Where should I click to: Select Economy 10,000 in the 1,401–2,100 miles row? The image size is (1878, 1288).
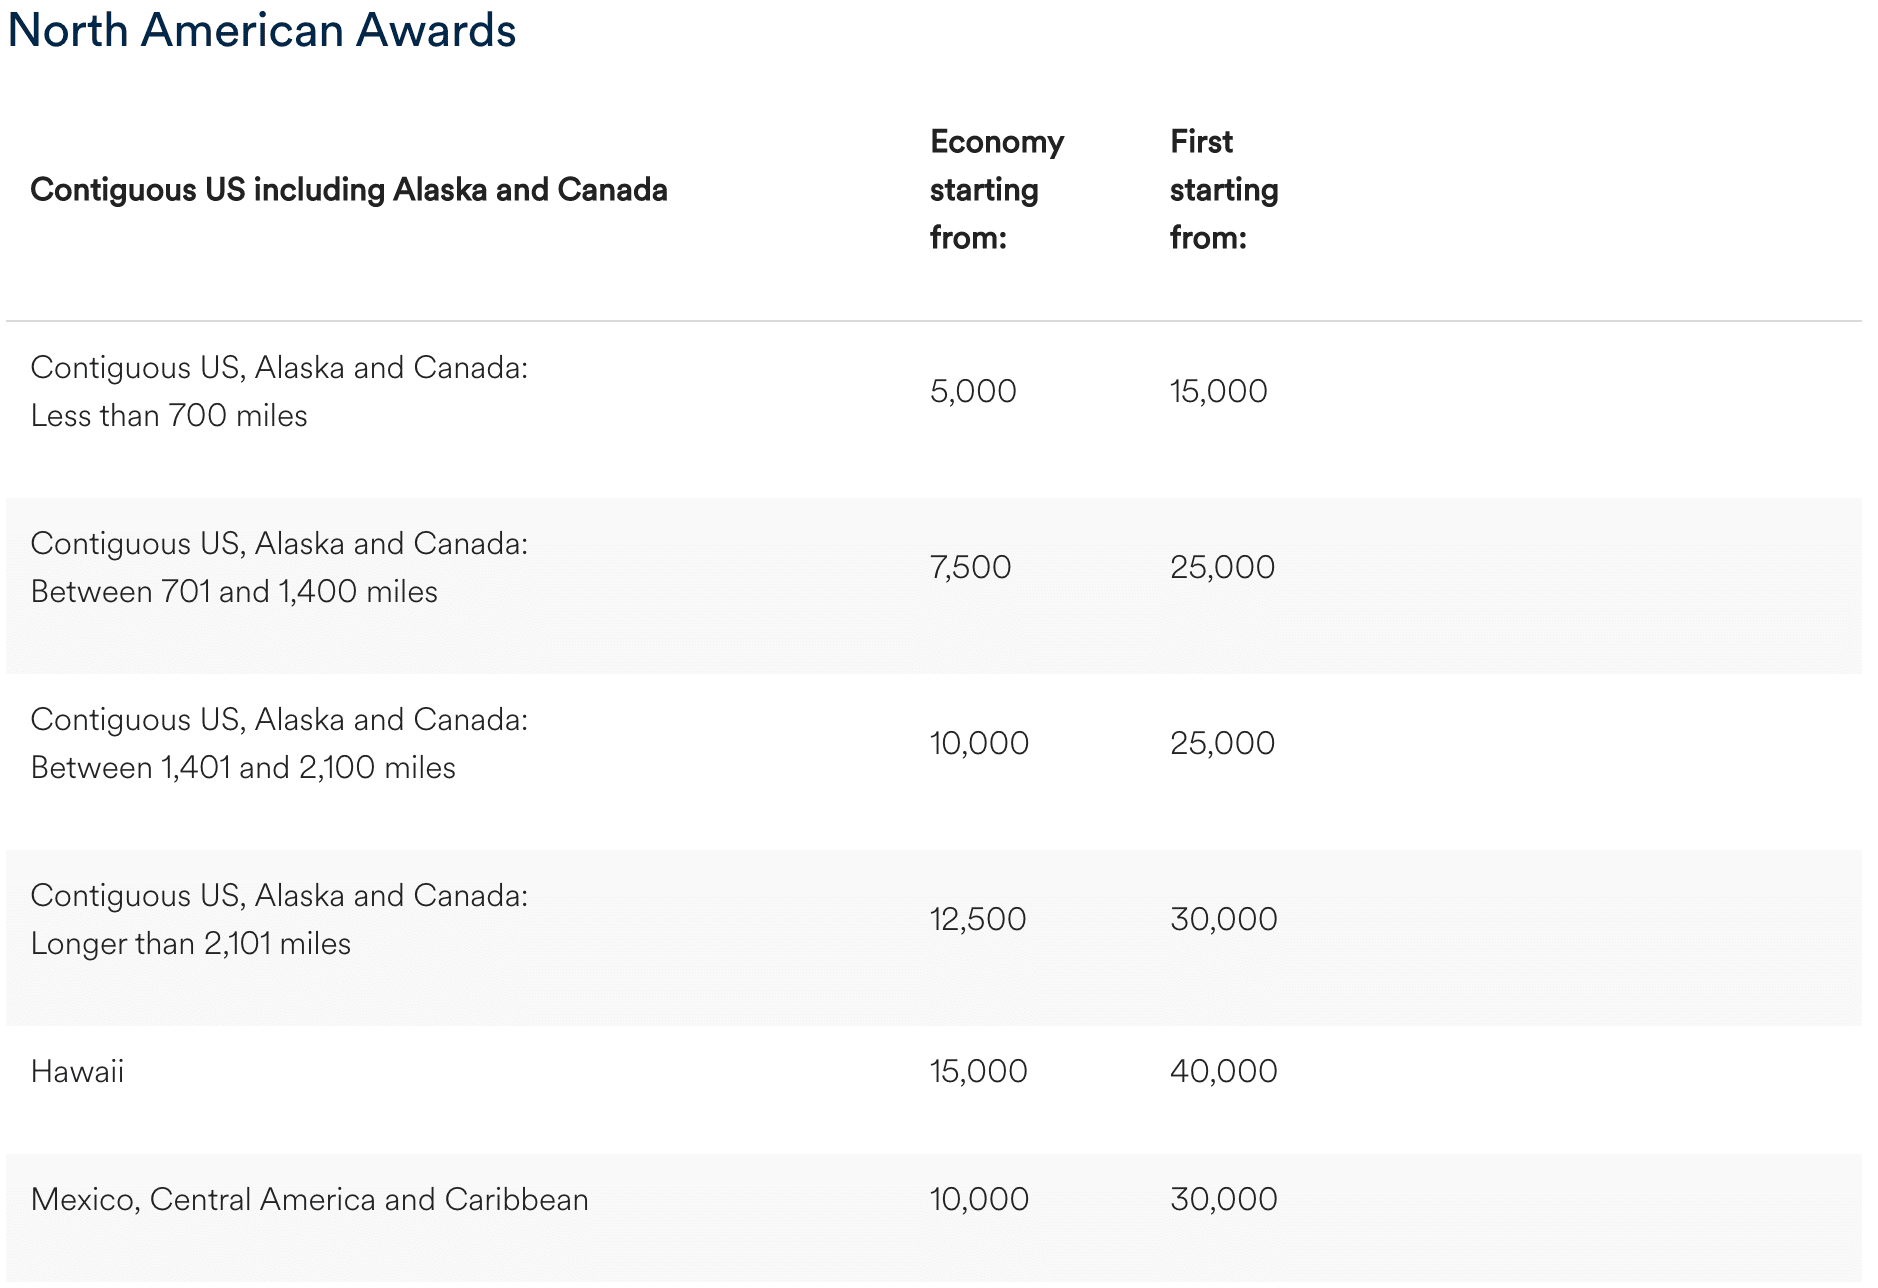point(979,743)
